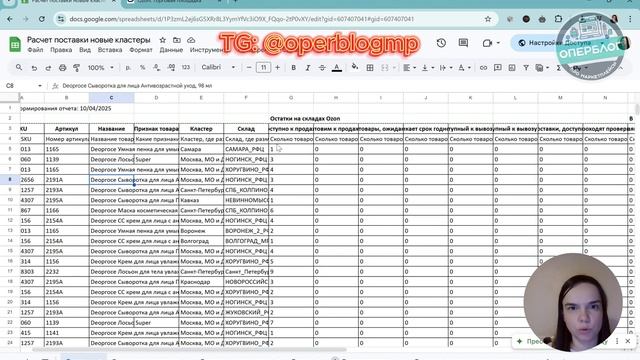This screenshot has height=360, width=640.
Task: Select the cell containing Краснодар
Action: coord(201,282)
